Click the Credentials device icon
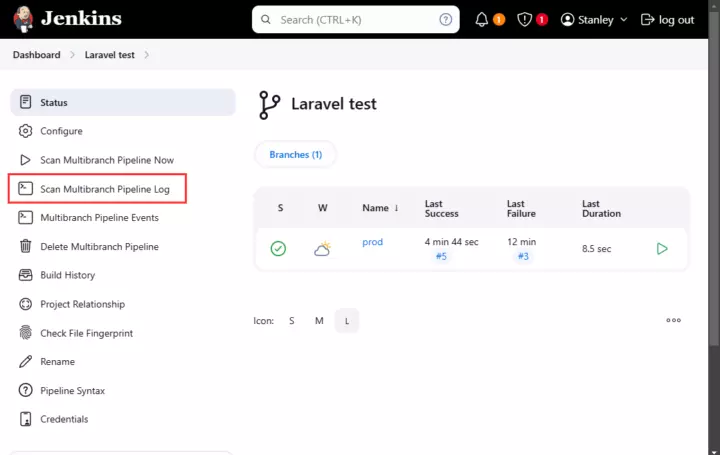The width and height of the screenshot is (720, 455). (26, 419)
